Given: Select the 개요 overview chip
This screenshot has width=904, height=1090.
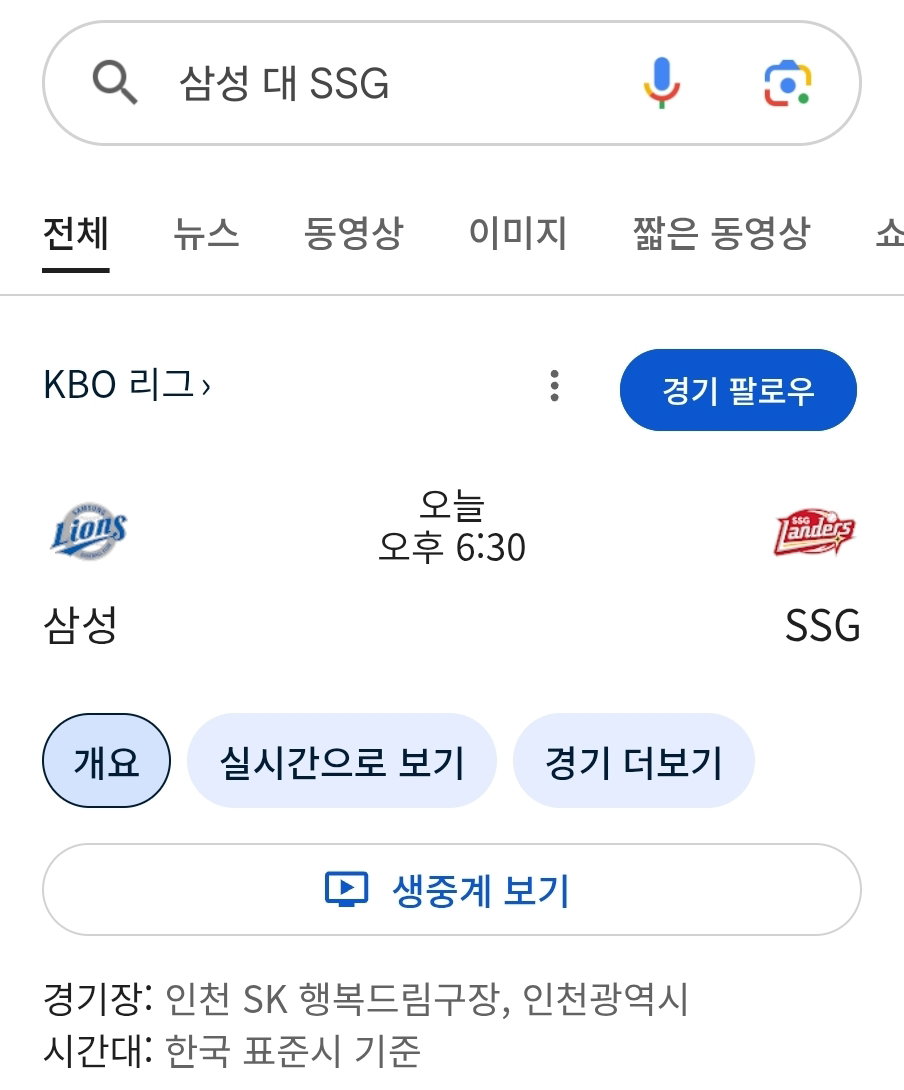Looking at the screenshot, I should click(106, 760).
